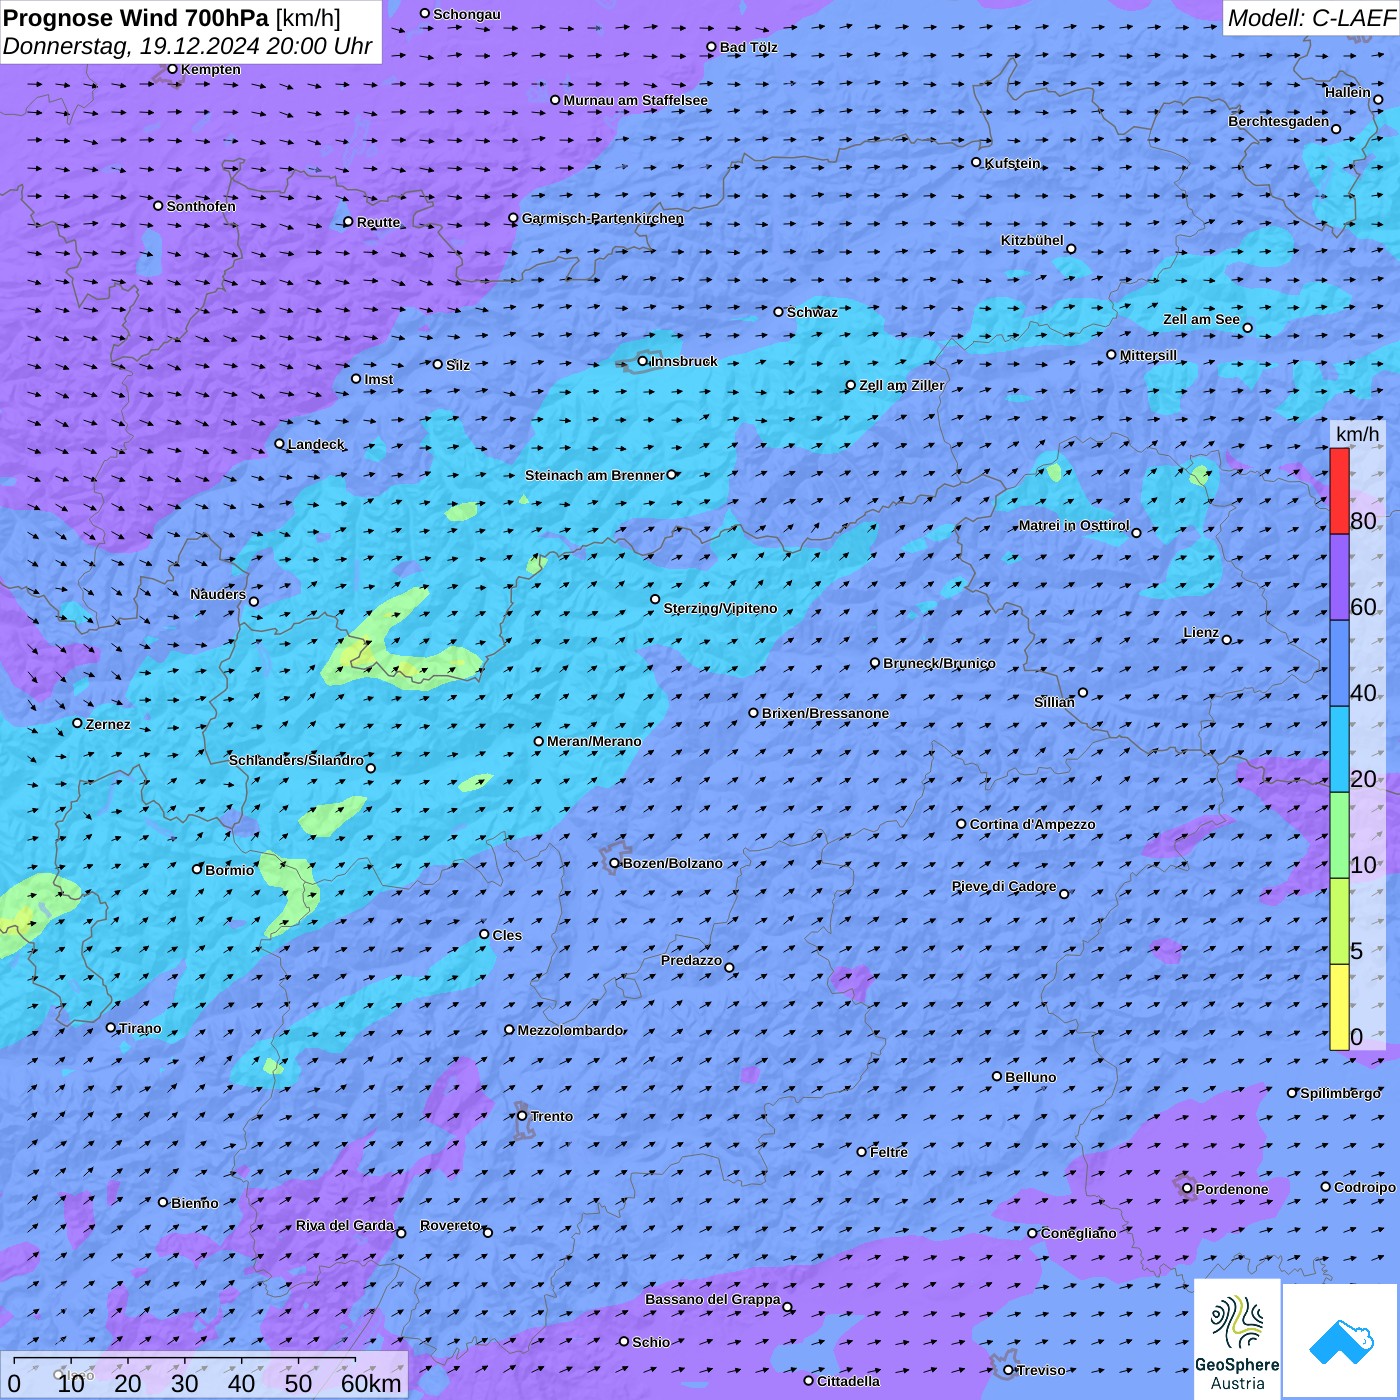Click the purple 60 km/h legend swatch
1400x1400 pixels.
click(1339, 578)
